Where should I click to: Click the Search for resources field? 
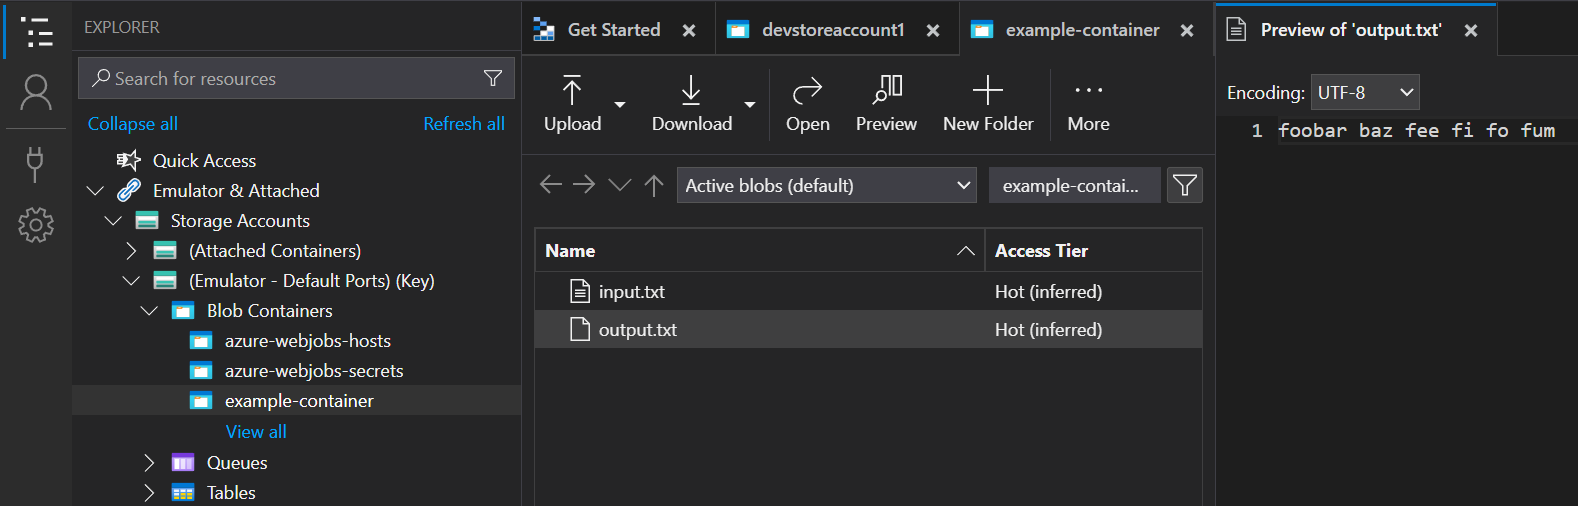coord(285,79)
